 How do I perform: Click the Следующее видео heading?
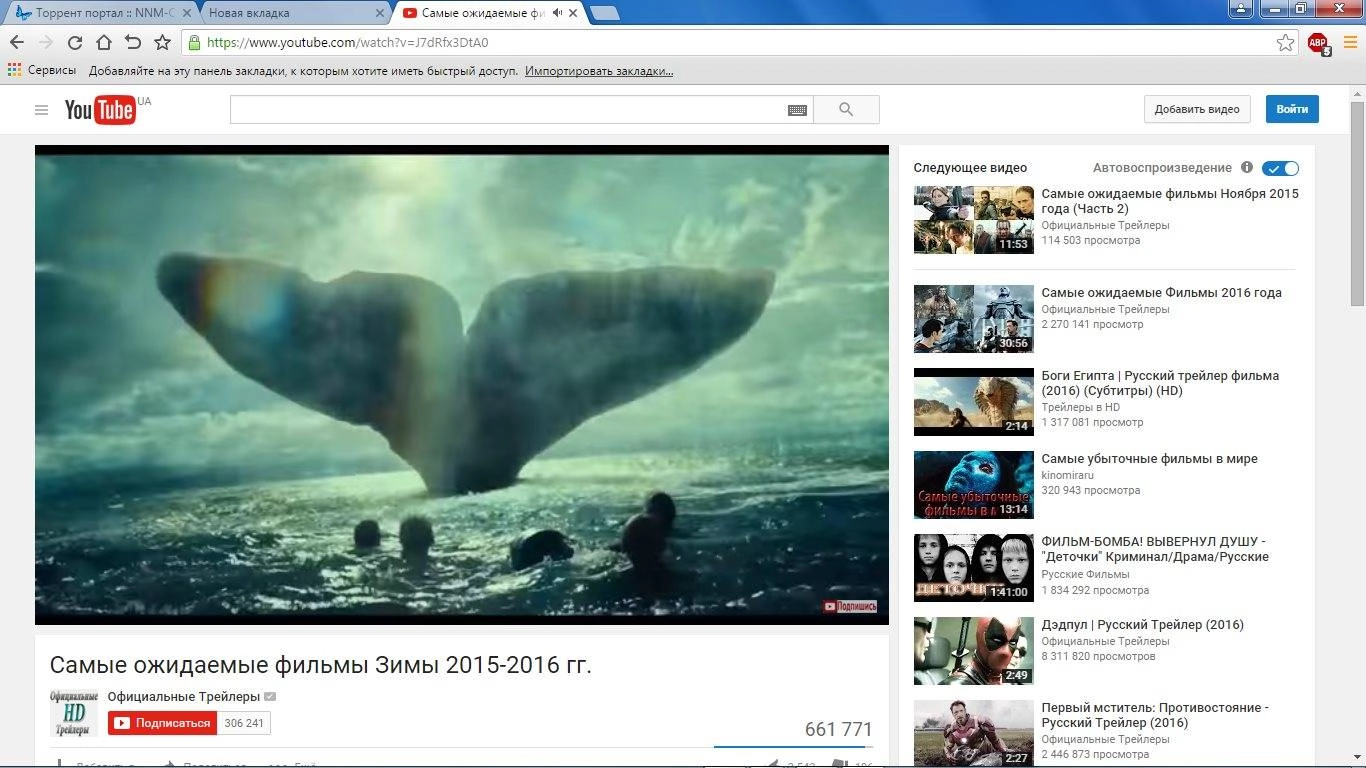(970, 168)
